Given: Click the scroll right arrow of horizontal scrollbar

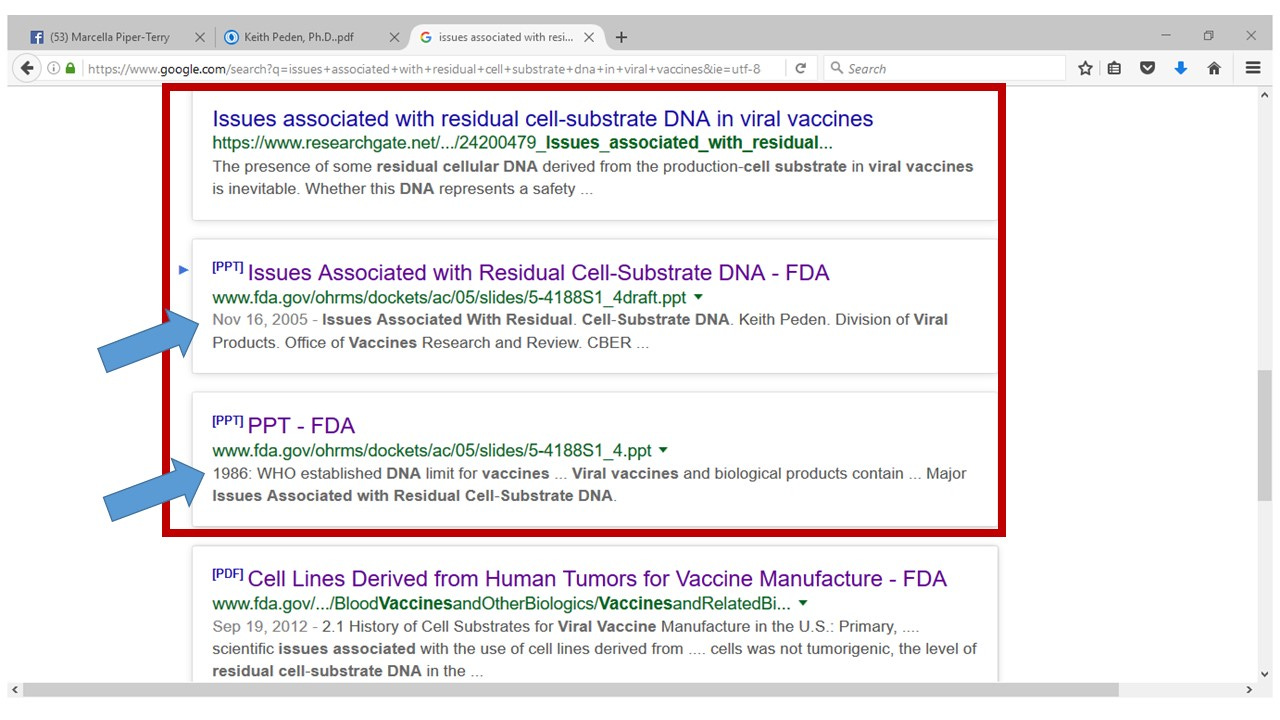Looking at the screenshot, I should pos(1250,690).
